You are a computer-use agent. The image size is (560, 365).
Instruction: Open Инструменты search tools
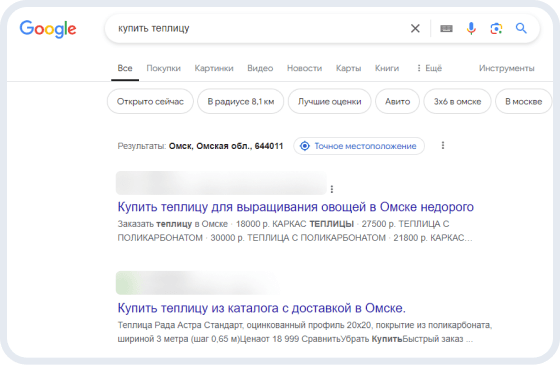click(x=506, y=68)
